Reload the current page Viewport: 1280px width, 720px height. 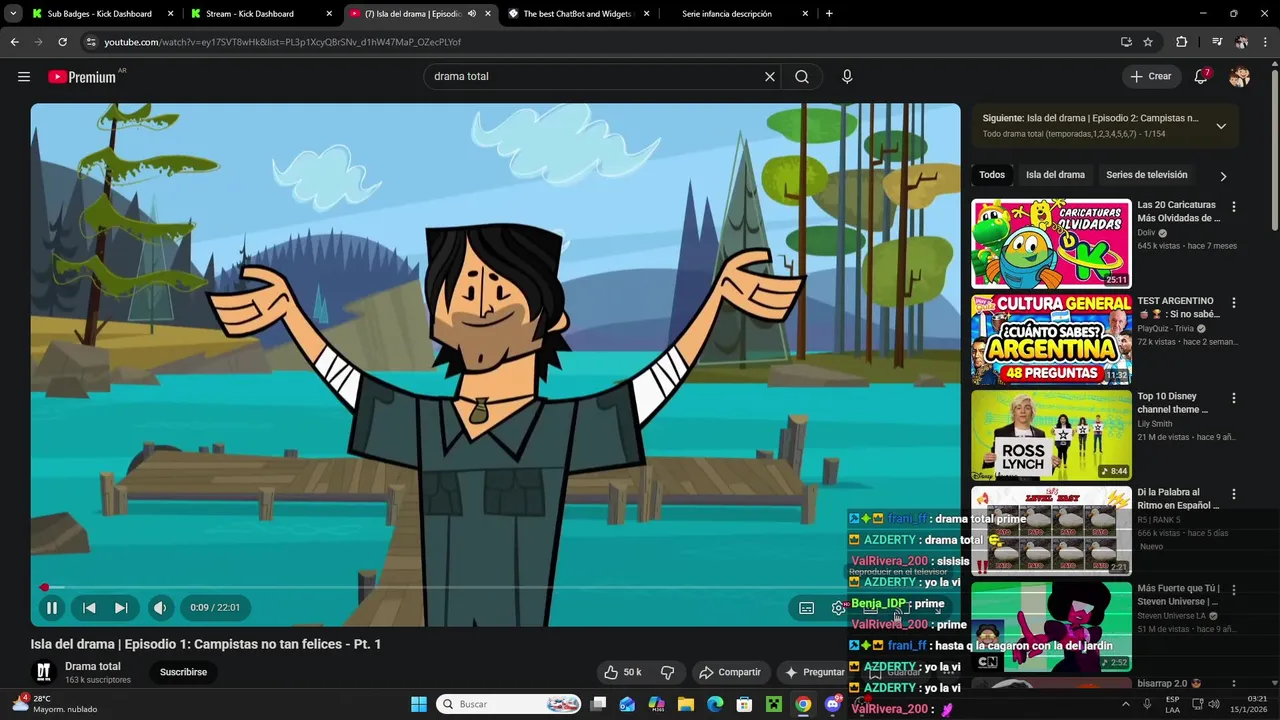62,42
